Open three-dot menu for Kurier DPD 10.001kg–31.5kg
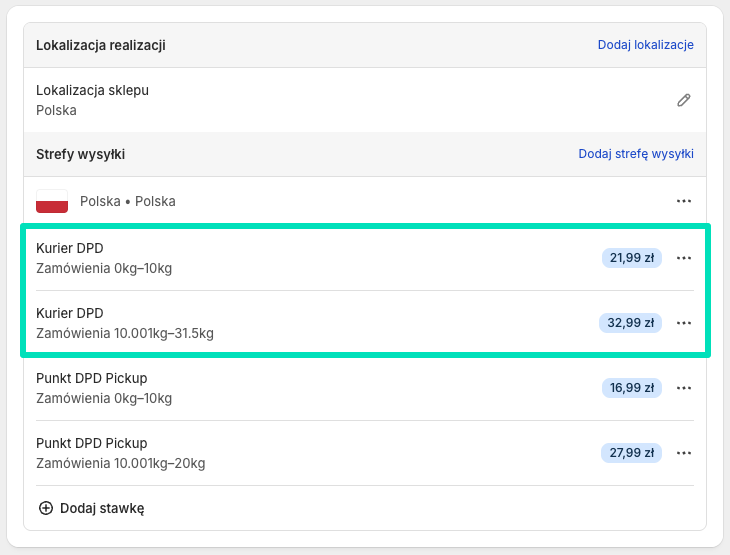 [684, 323]
